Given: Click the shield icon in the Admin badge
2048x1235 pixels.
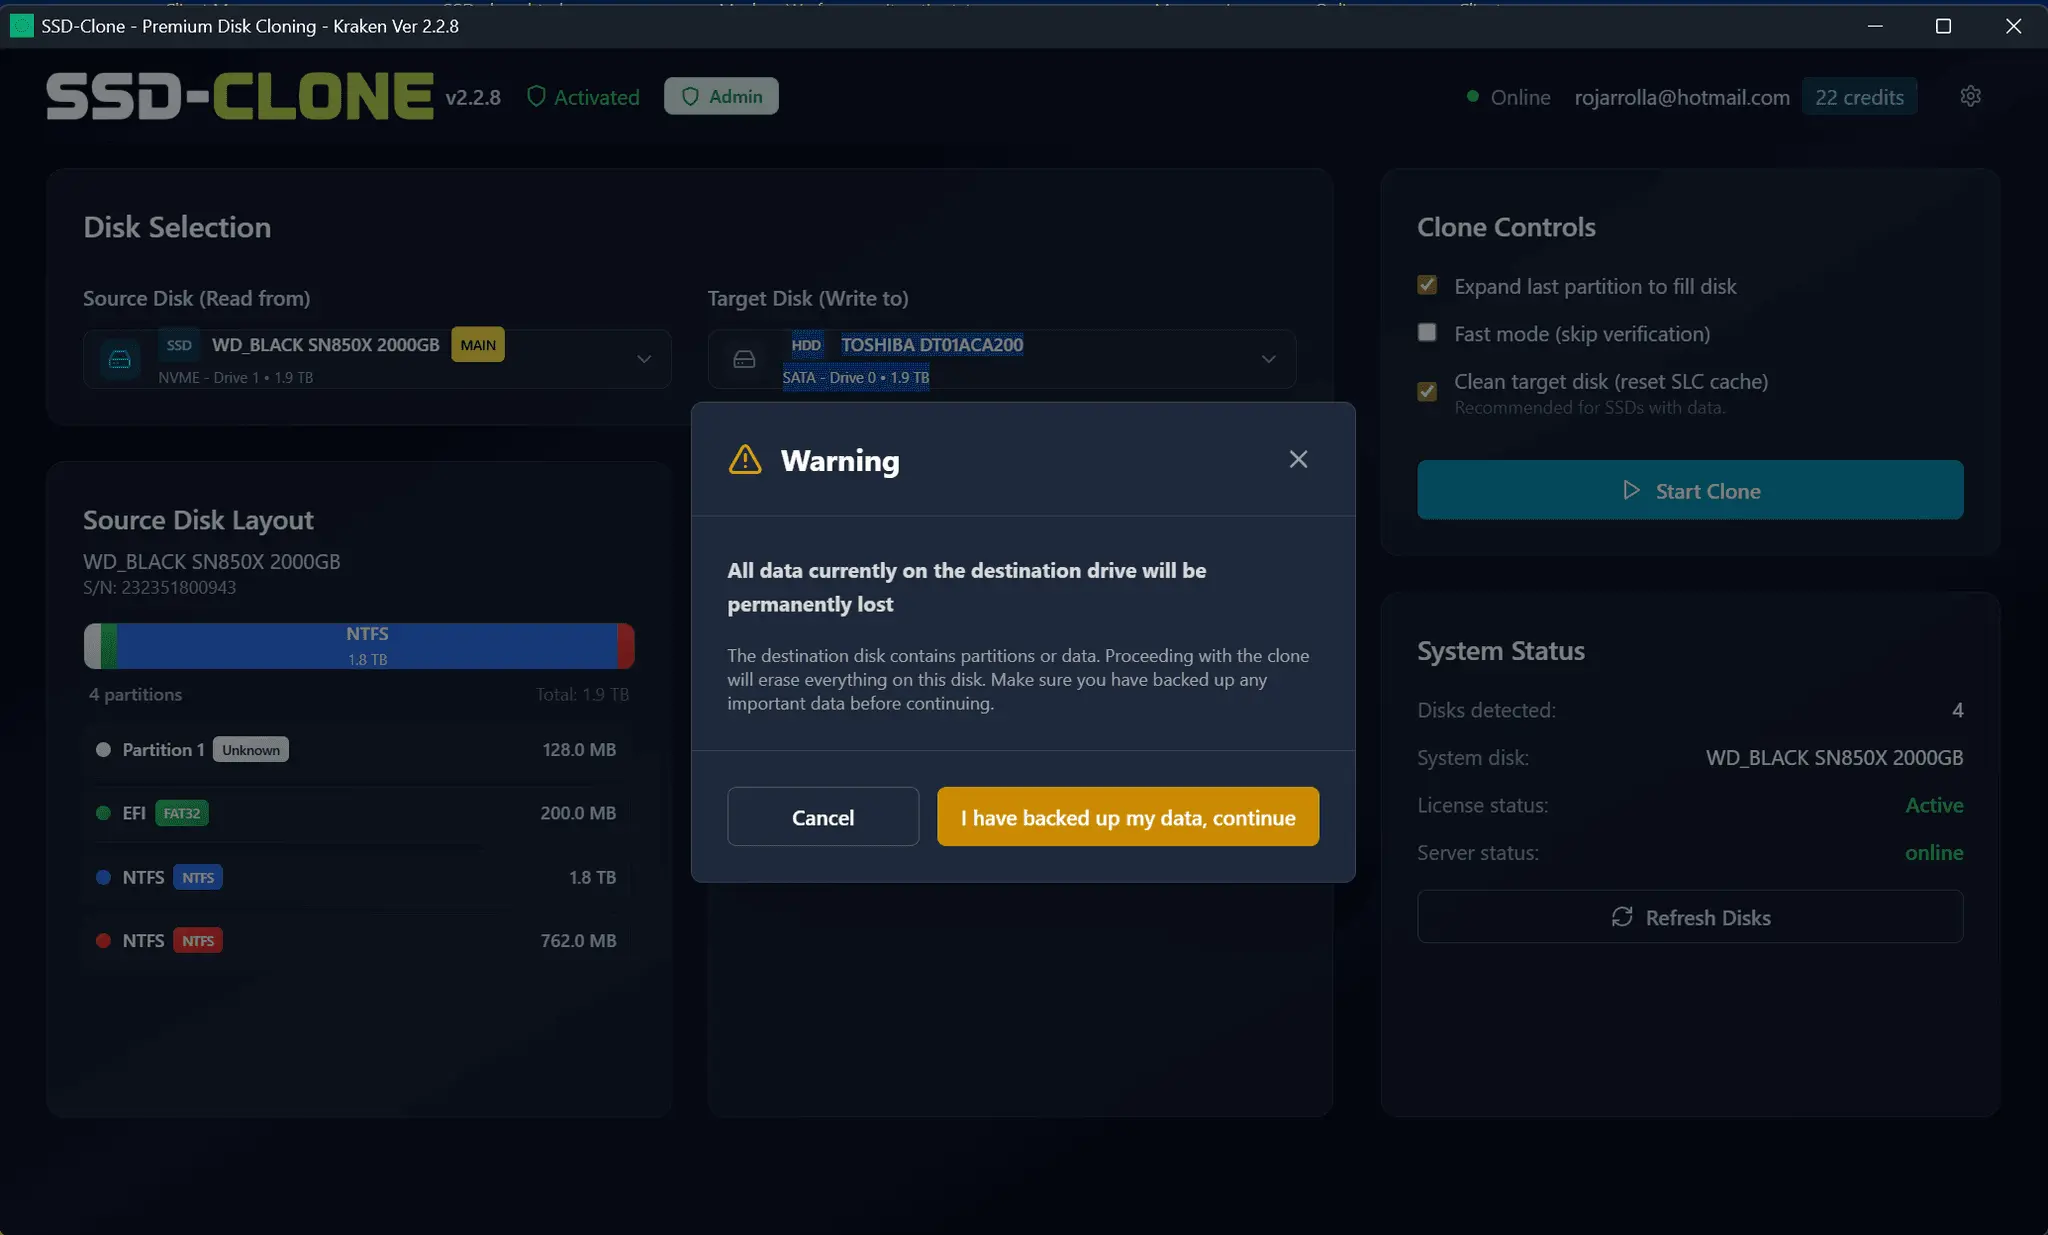Looking at the screenshot, I should coord(690,96).
